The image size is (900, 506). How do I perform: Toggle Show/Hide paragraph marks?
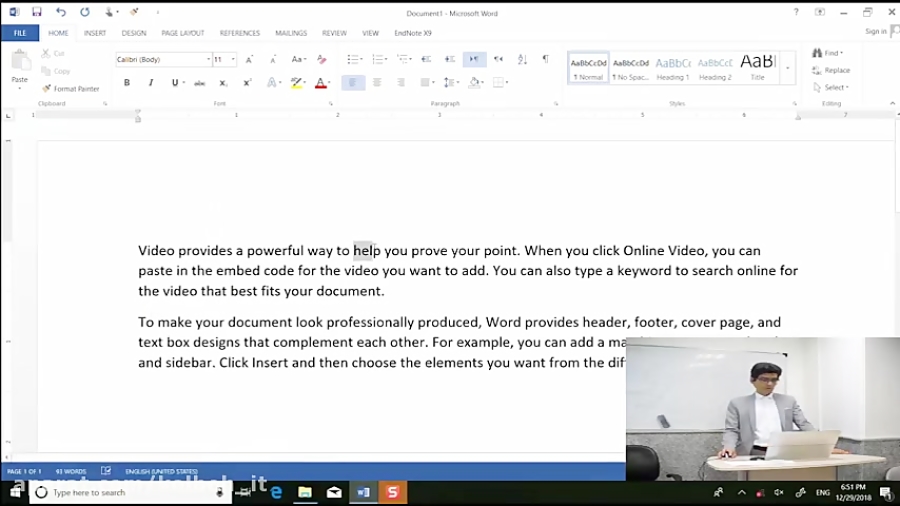click(x=545, y=59)
